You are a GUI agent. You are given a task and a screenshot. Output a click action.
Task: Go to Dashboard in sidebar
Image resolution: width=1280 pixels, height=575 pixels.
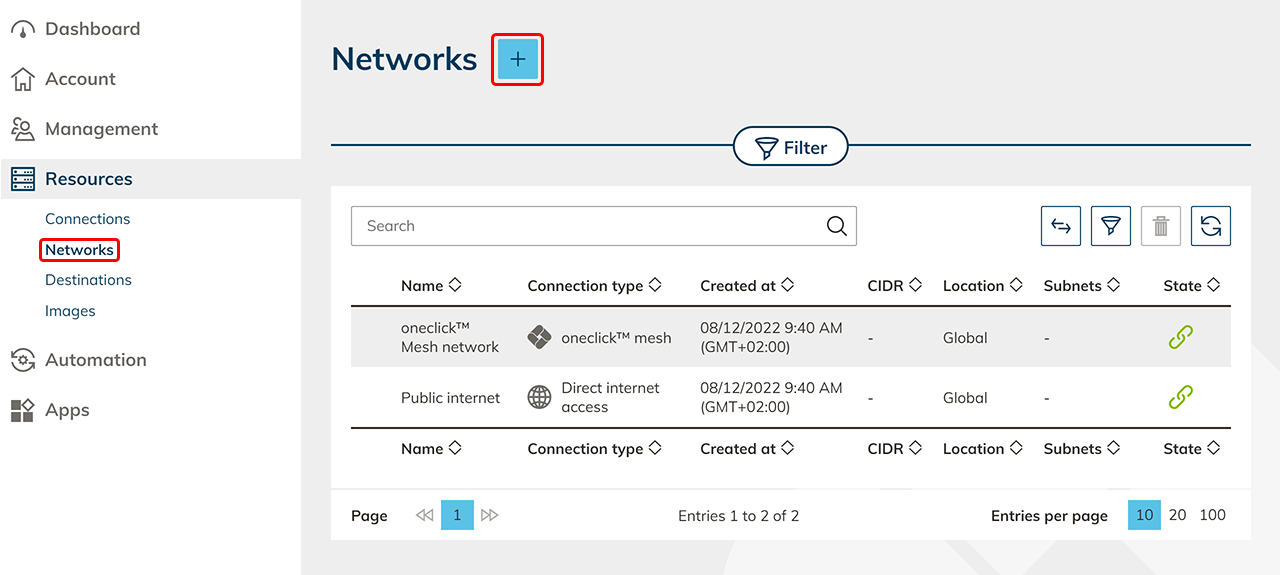point(92,29)
